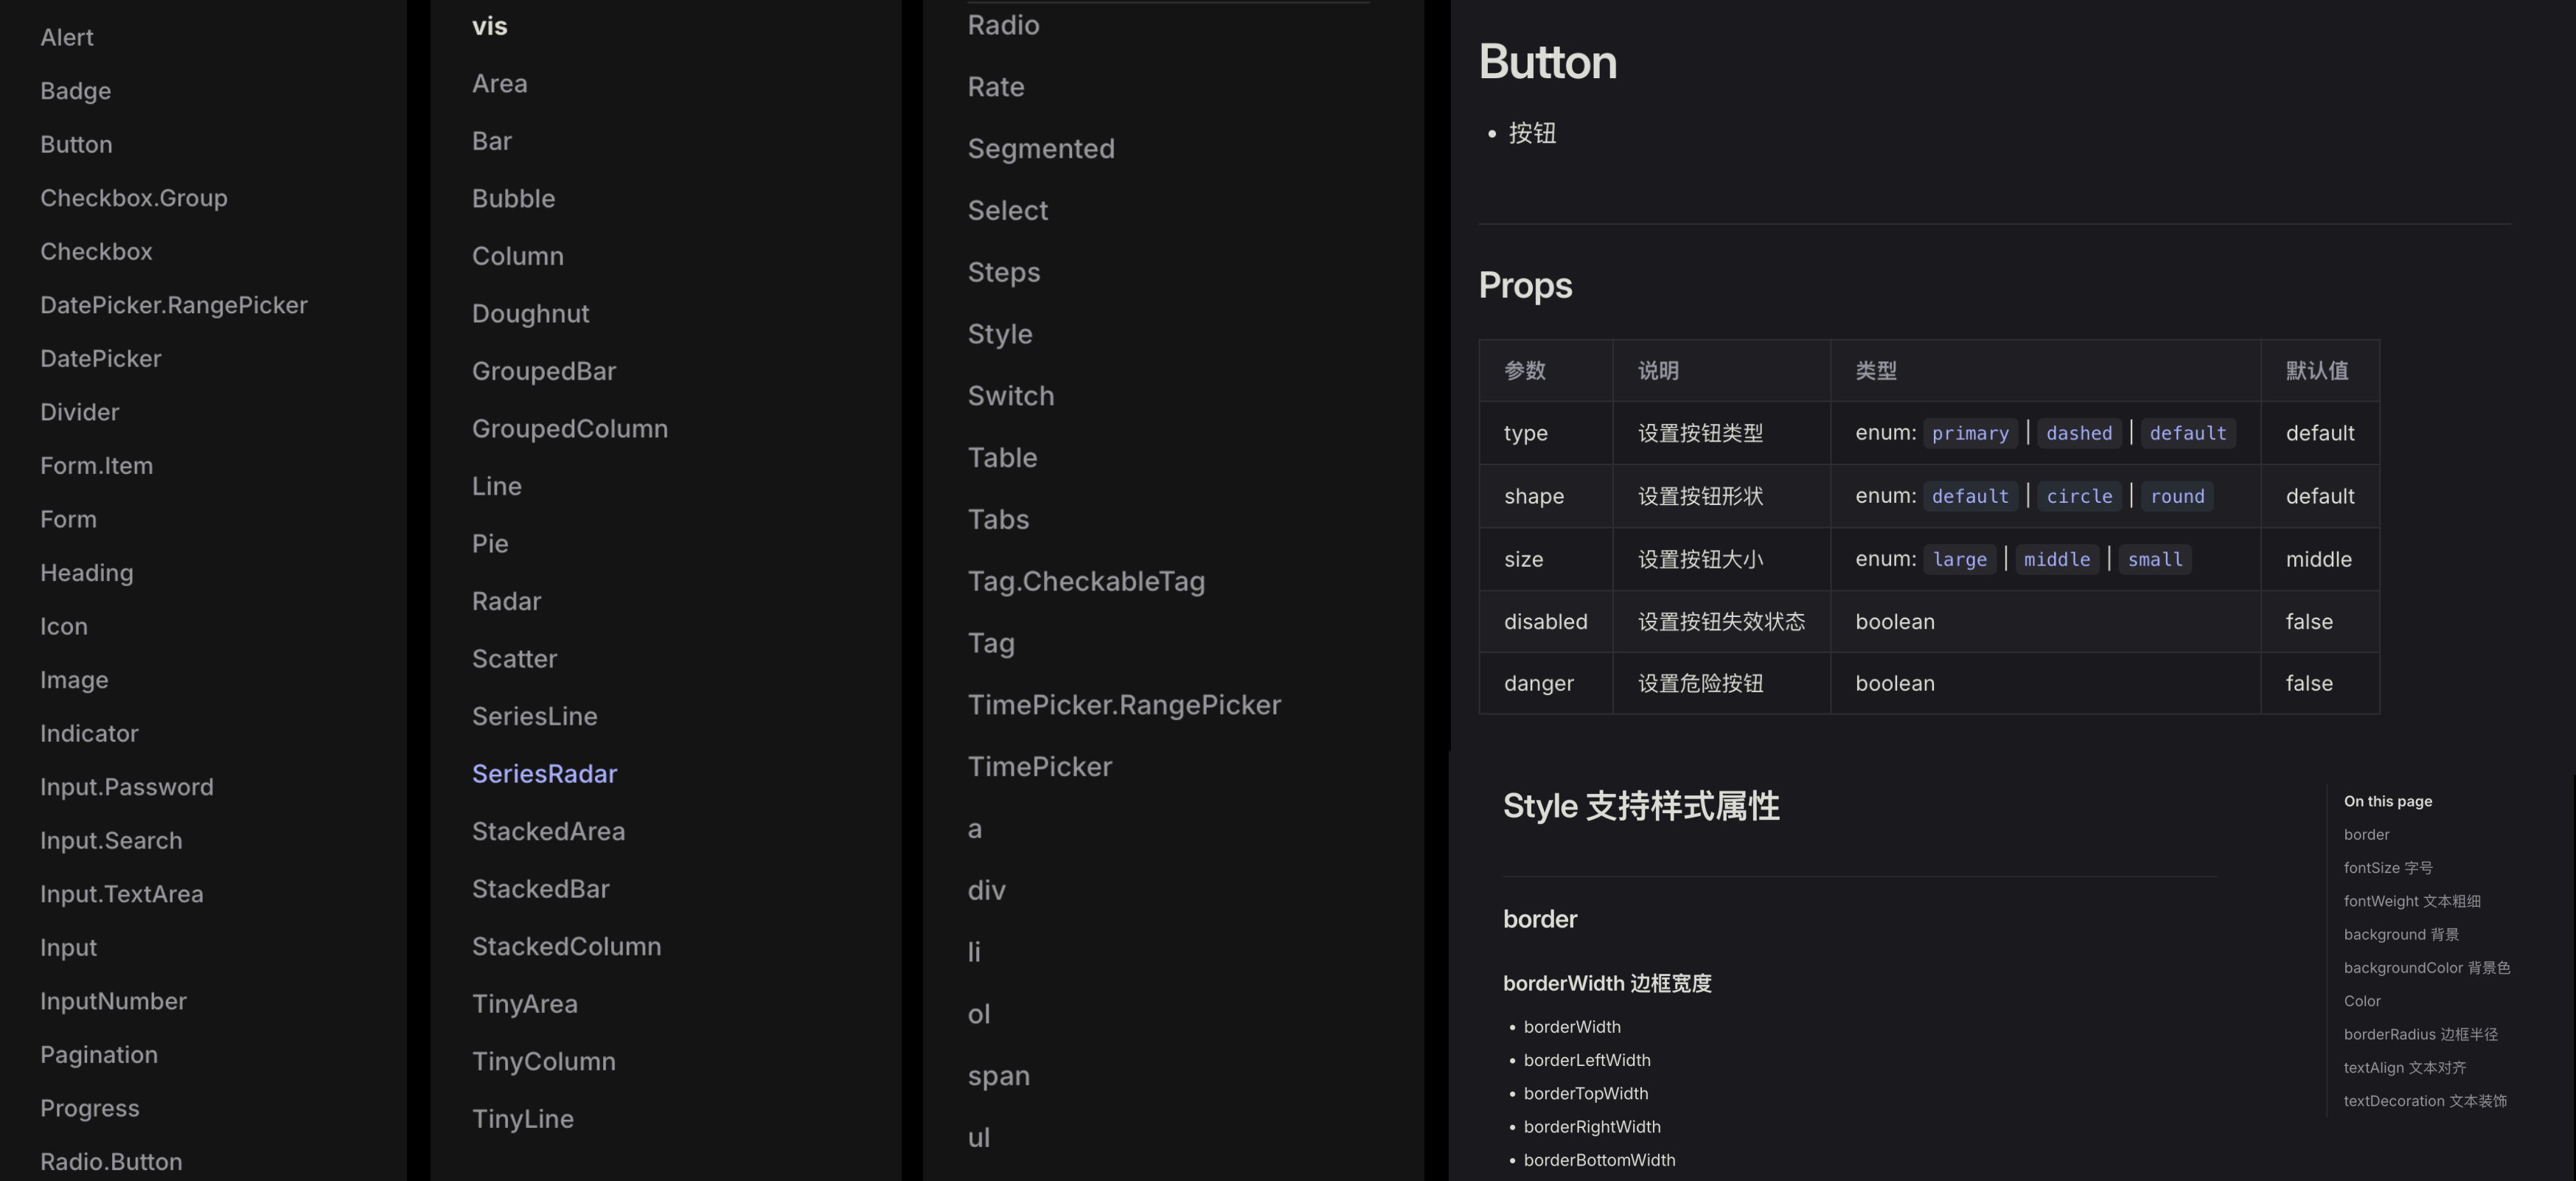Go to textDecoration 文本装饰 outline link
The height and width of the screenshot is (1181, 2576).
(x=2424, y=1100)
